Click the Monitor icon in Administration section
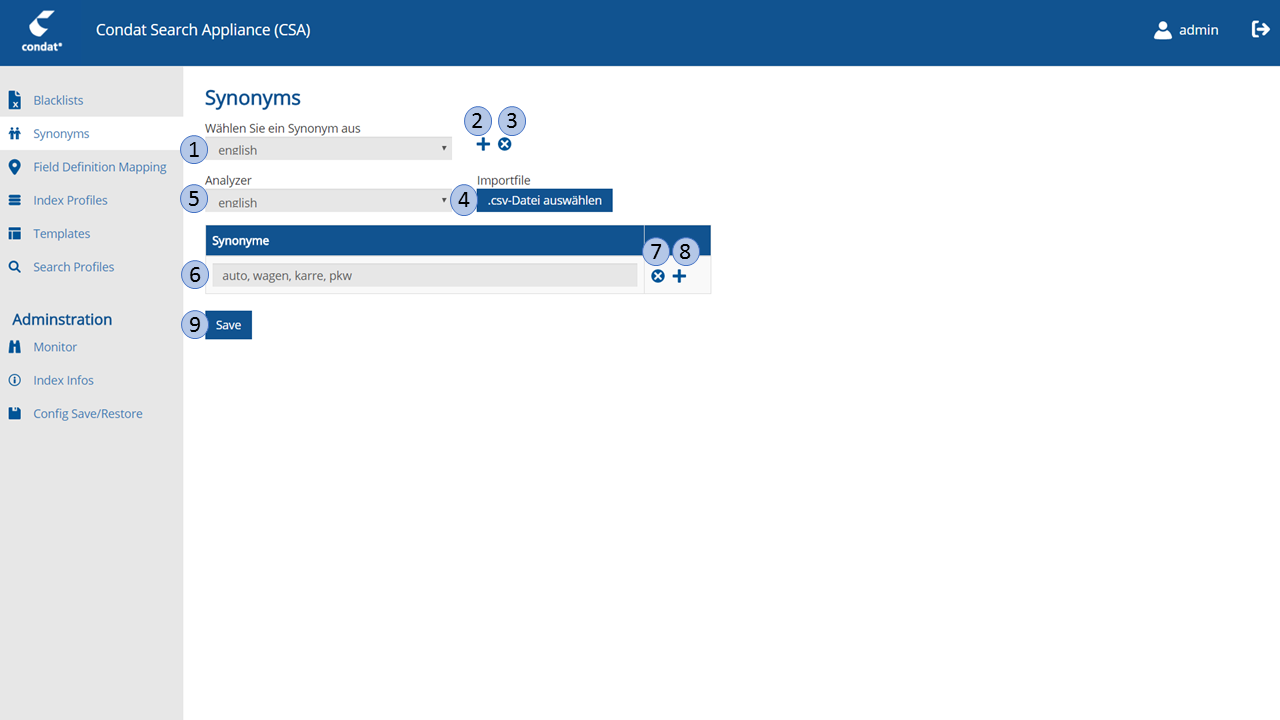The width and height of the screenshot is (1280, 720). (x=14, y=346)
